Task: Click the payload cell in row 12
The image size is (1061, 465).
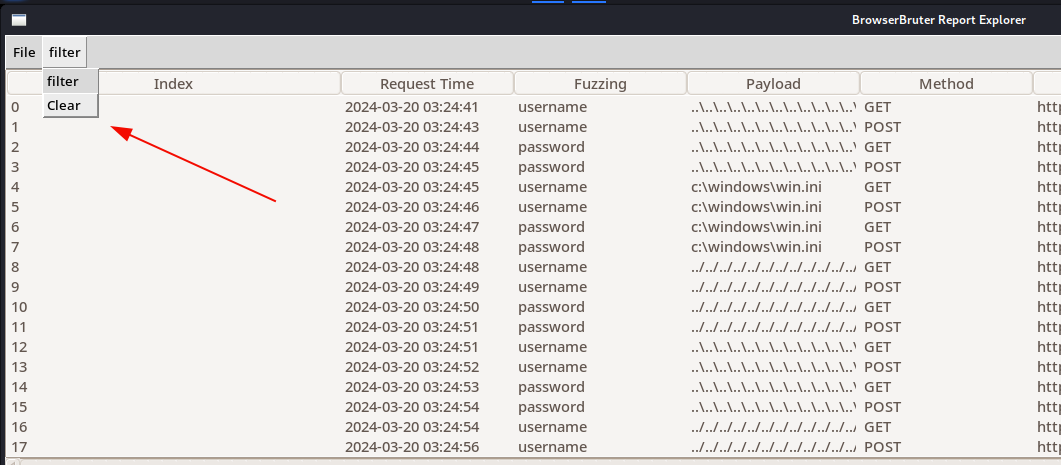Action: tap(773, 347)
